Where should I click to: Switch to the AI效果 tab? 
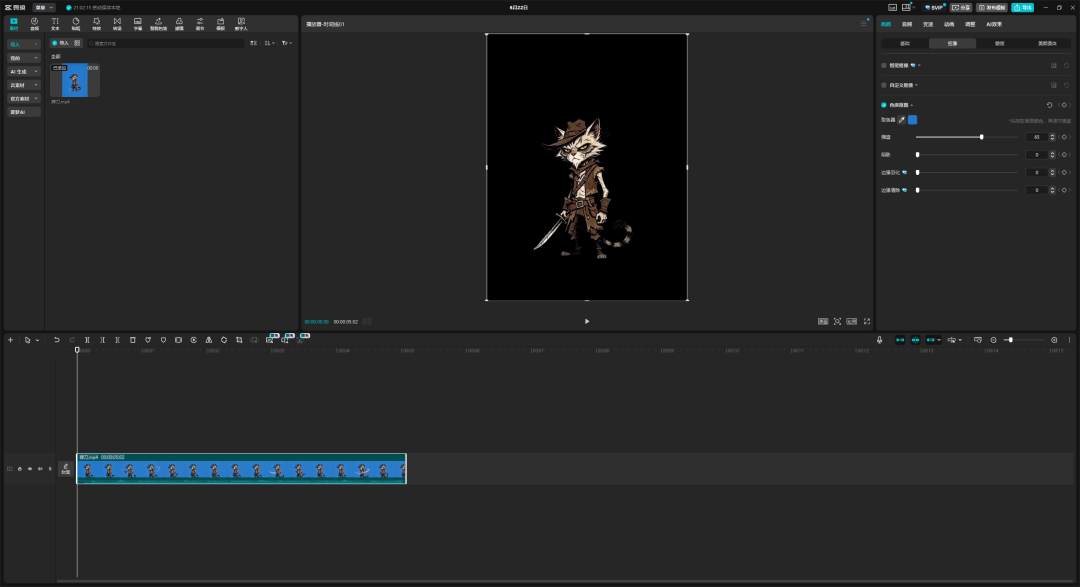tap(994, 24)
